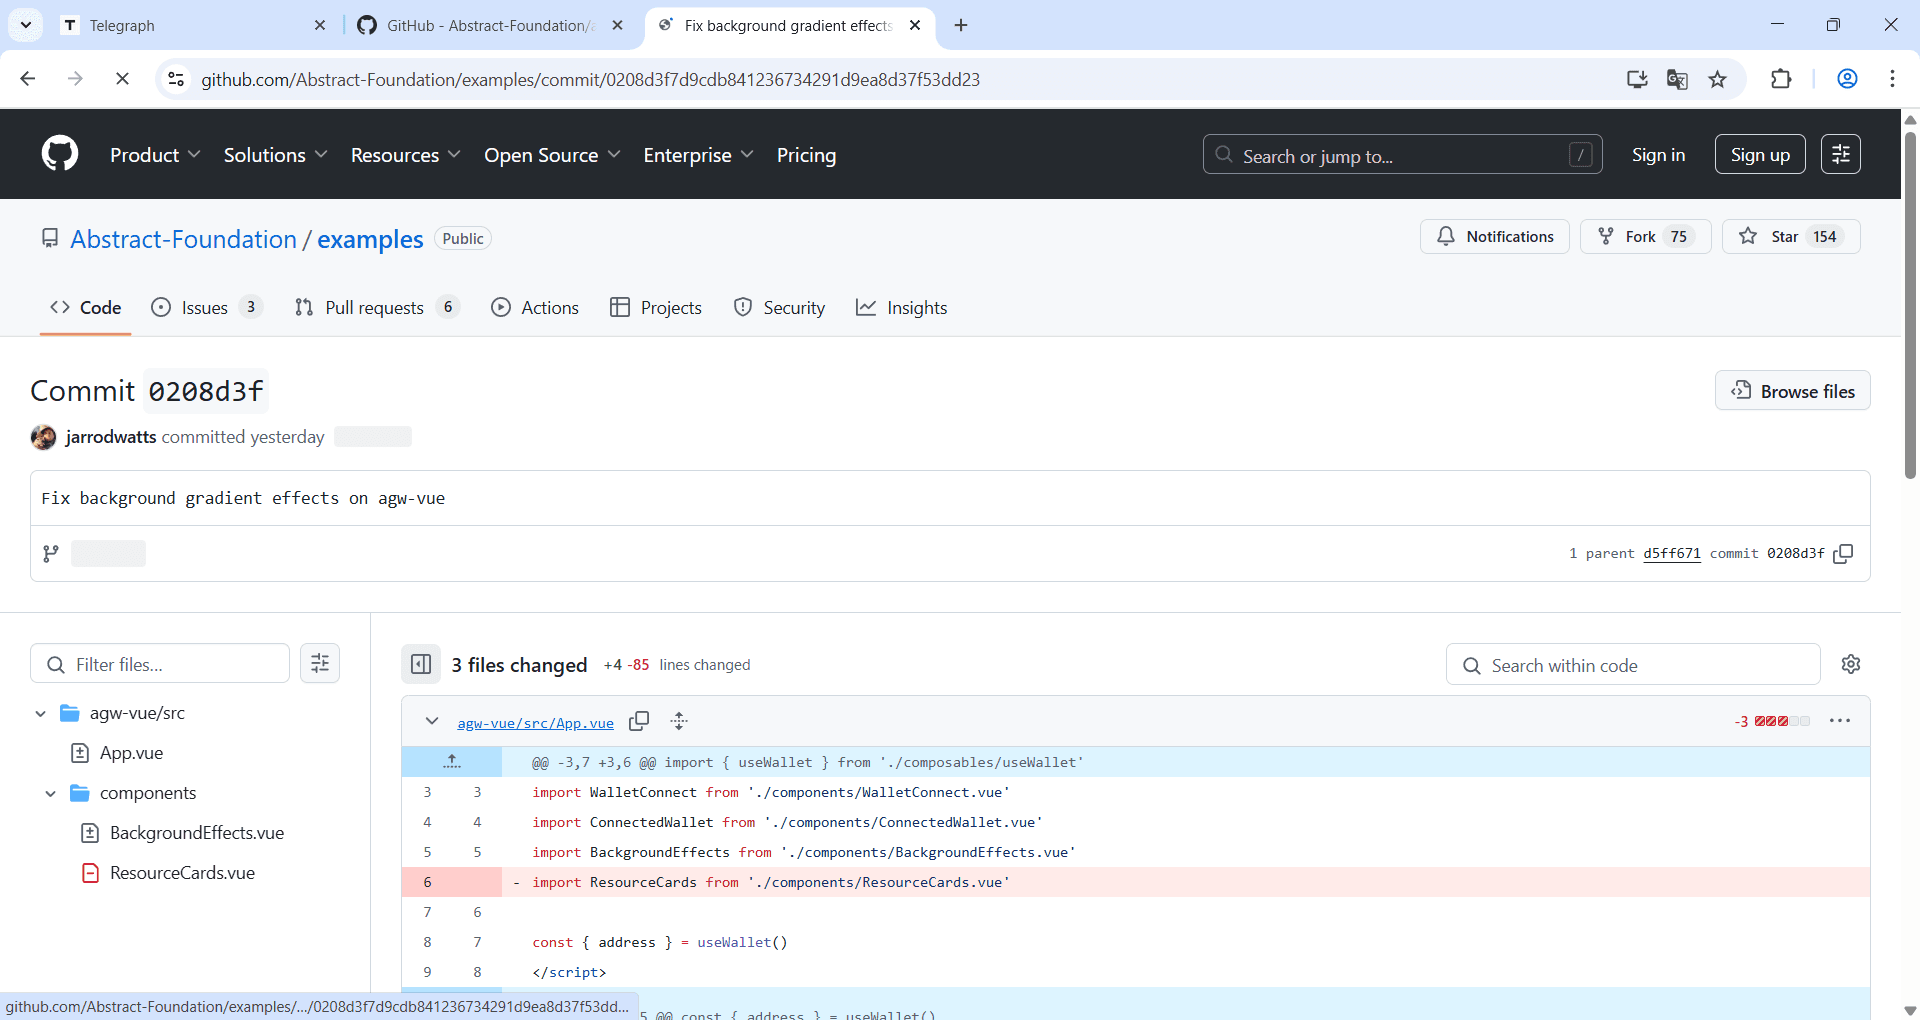This screenshot has height=1020, width=1920.
Task: Toggle the file tree sidebar panel
Action: pyautogui.click(x=421, y=664)
